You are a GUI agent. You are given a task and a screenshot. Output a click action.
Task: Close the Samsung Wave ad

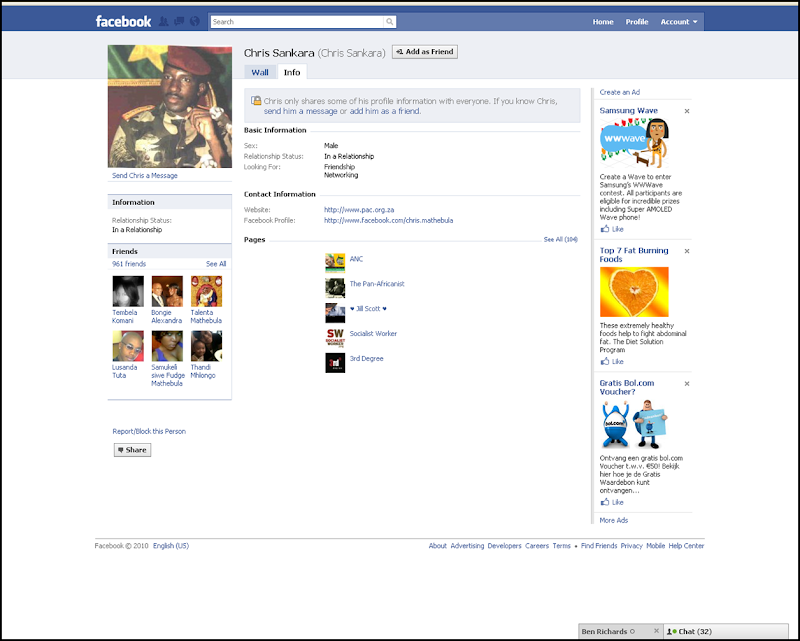pyautogui.click(x=687, y=111)
